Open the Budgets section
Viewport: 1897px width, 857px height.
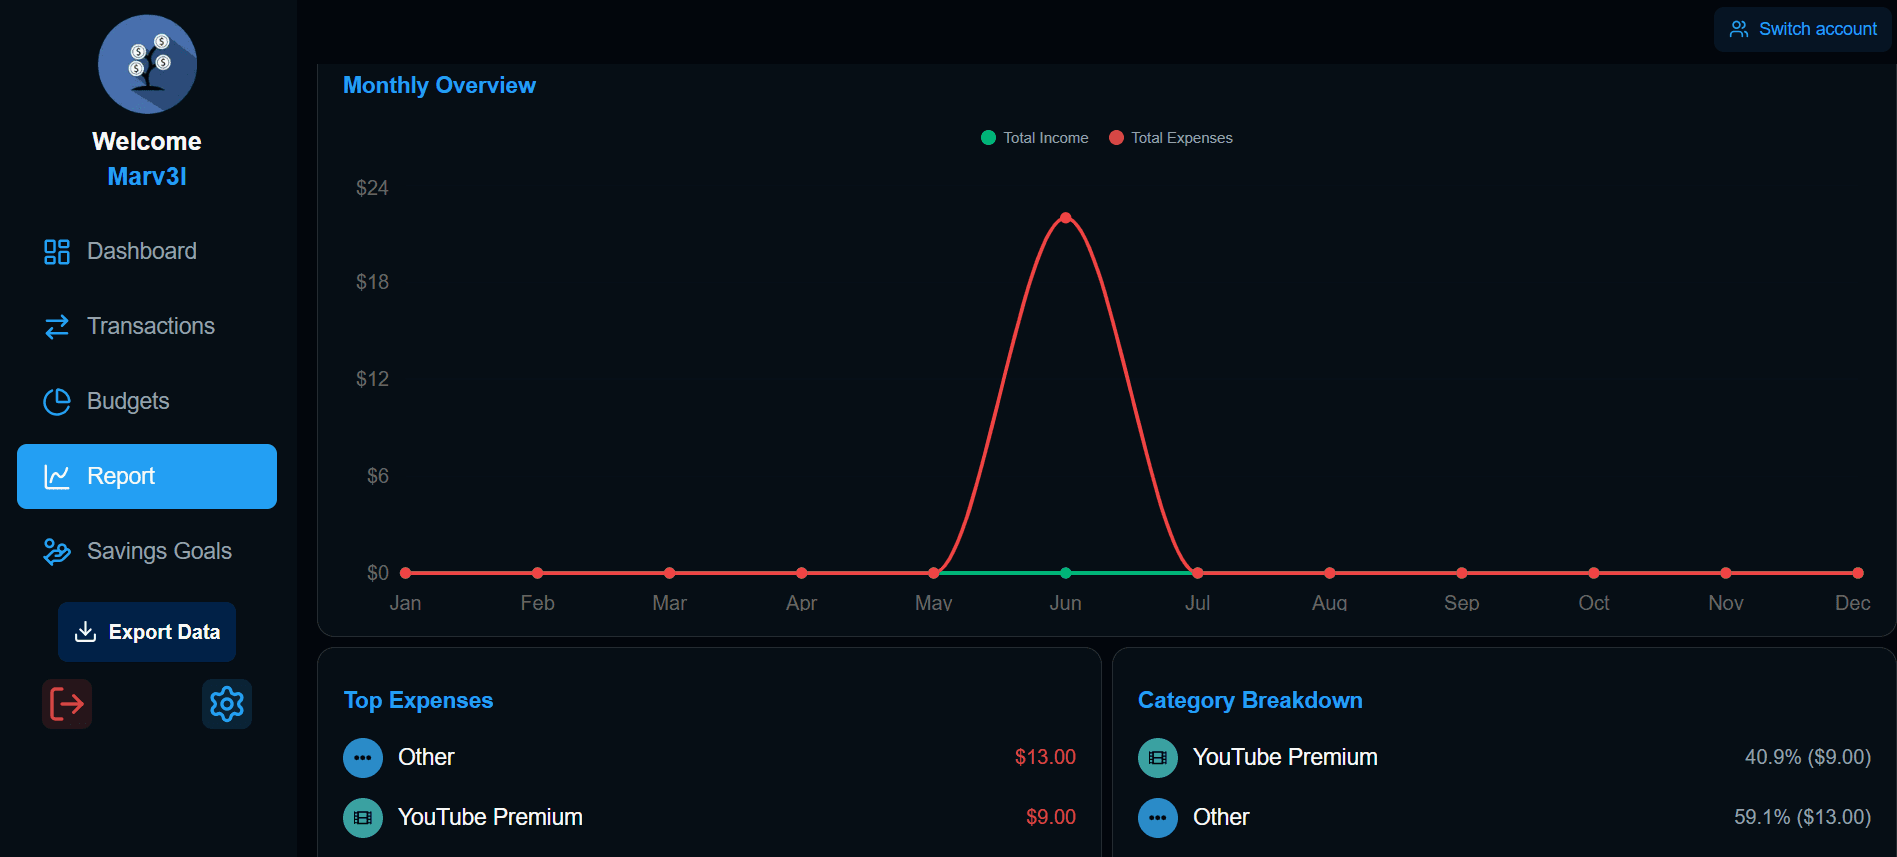(x=147, y=401)
